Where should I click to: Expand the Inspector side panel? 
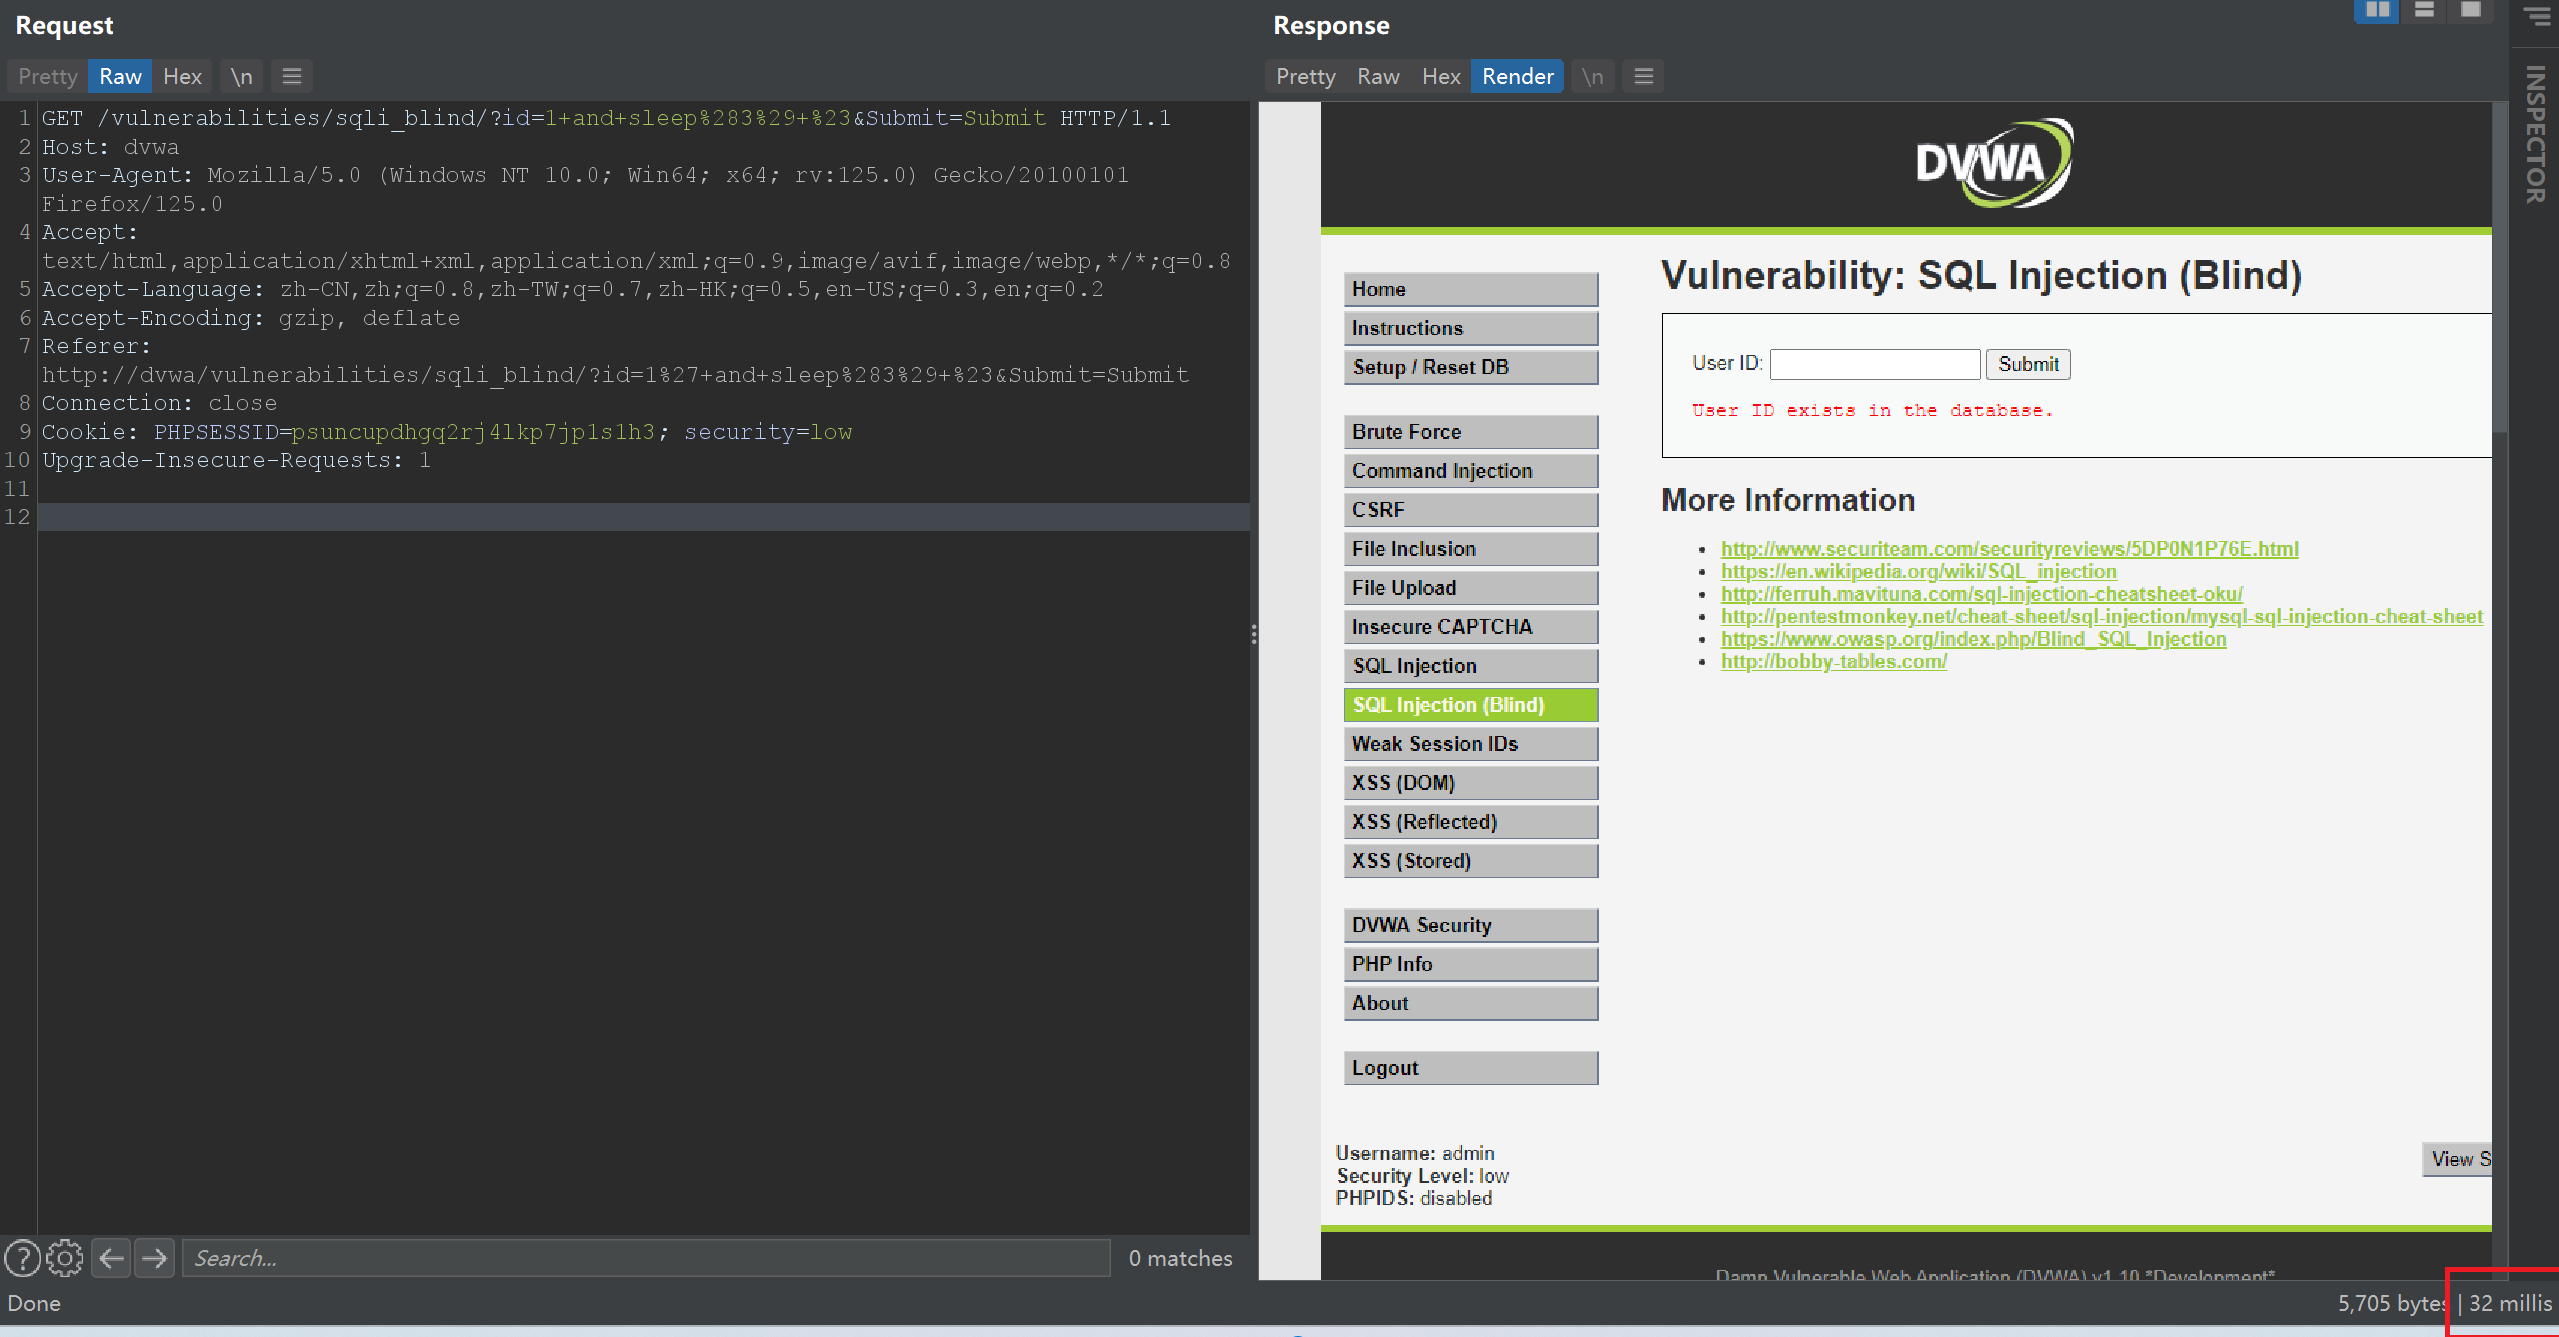pos(2535,134)
